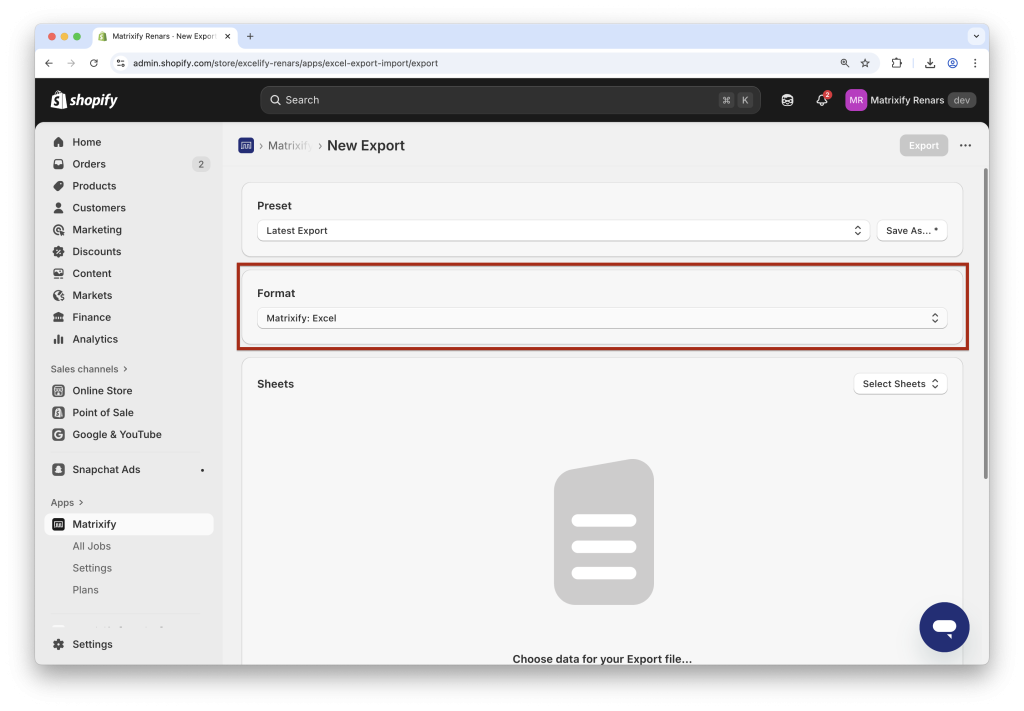1024x711 pixels.
Task: Click the Matrixify breadcrumb link
Action: (x=289, y=145)
